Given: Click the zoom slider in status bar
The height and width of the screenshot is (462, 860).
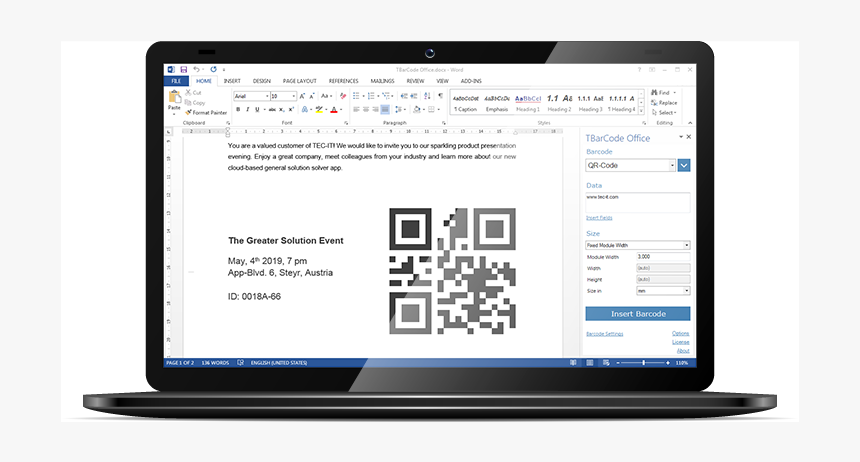Looking at the screenshot, I should [x=643, y=363].
